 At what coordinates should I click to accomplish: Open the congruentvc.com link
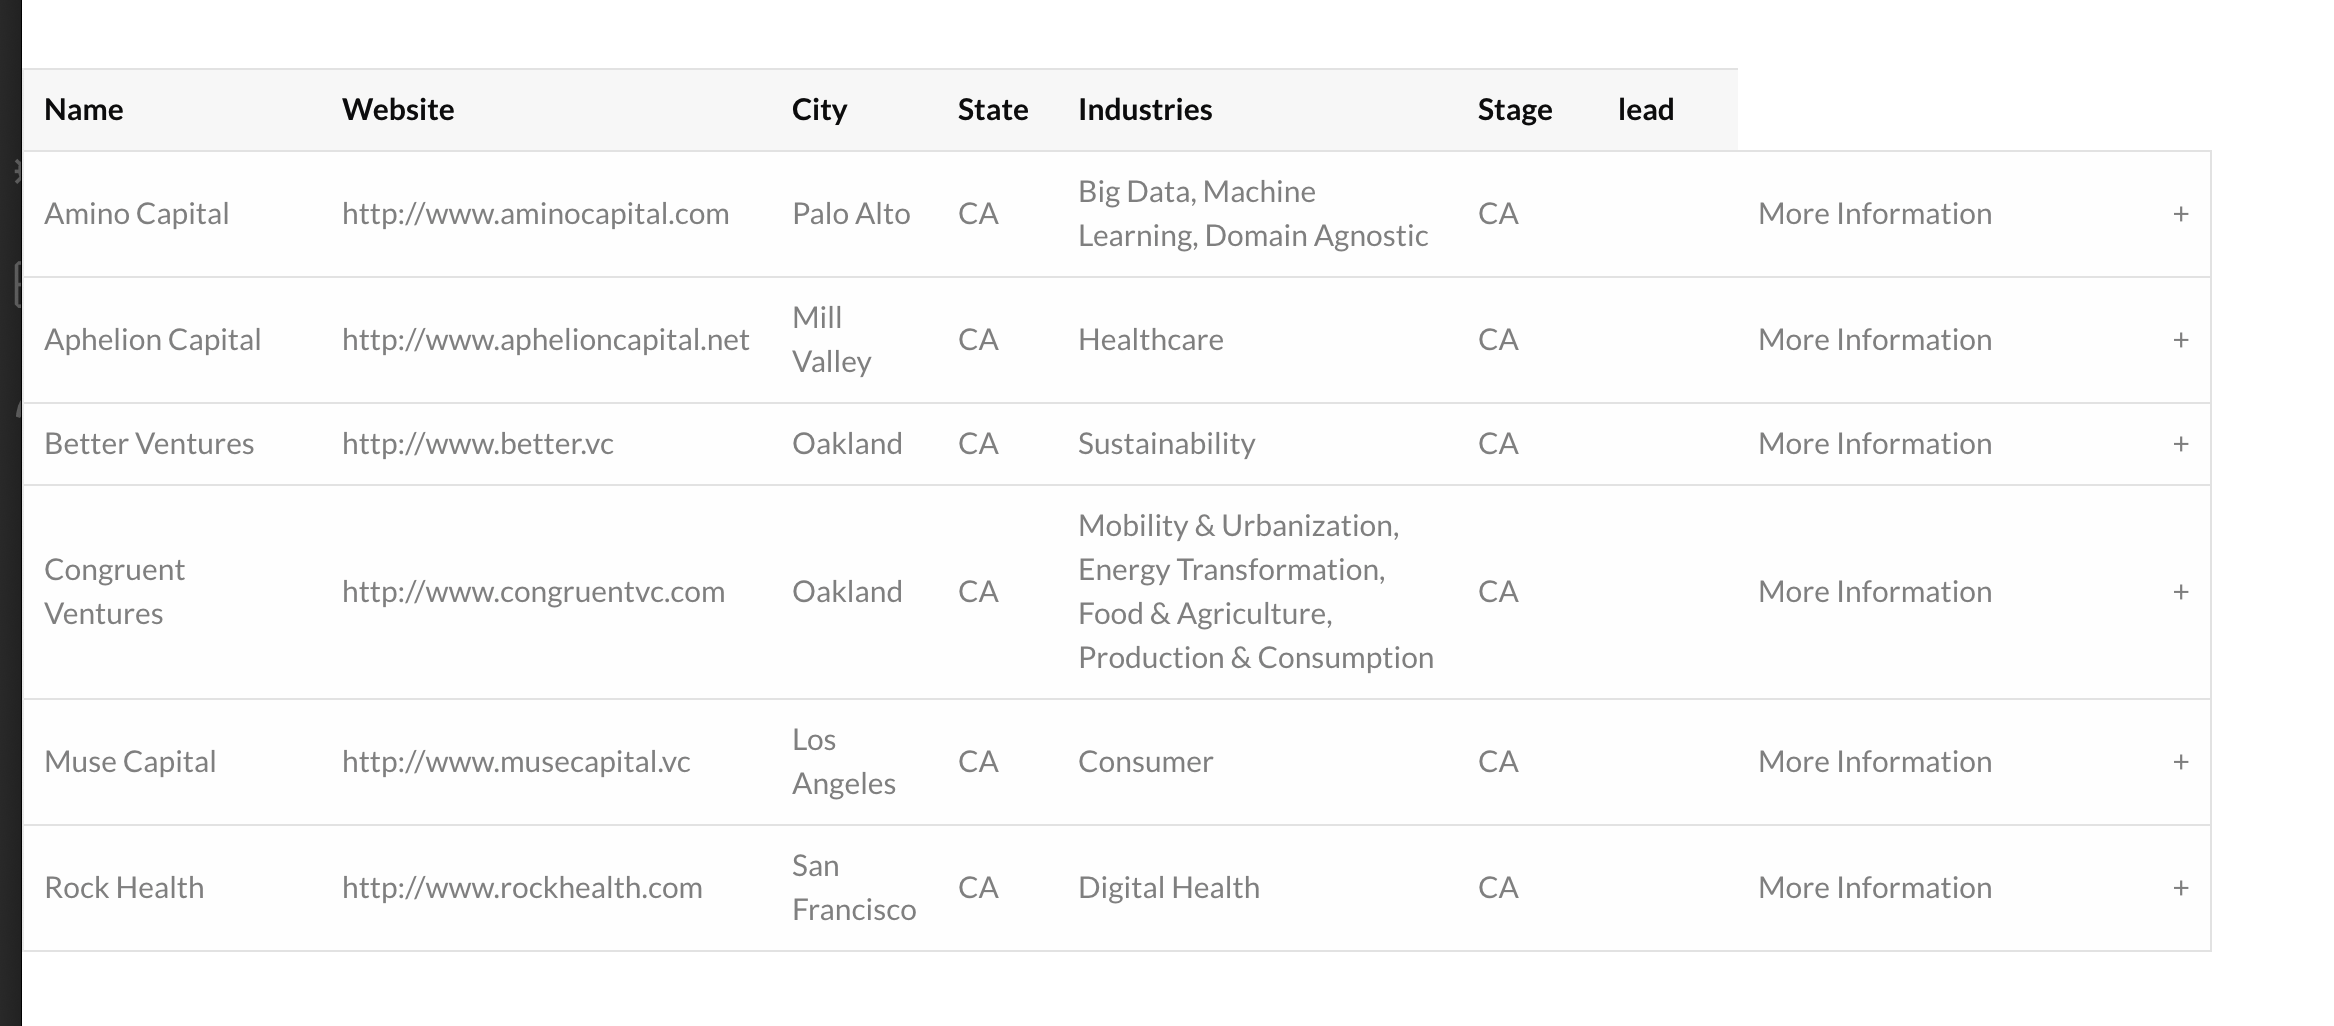click(533, 592)
